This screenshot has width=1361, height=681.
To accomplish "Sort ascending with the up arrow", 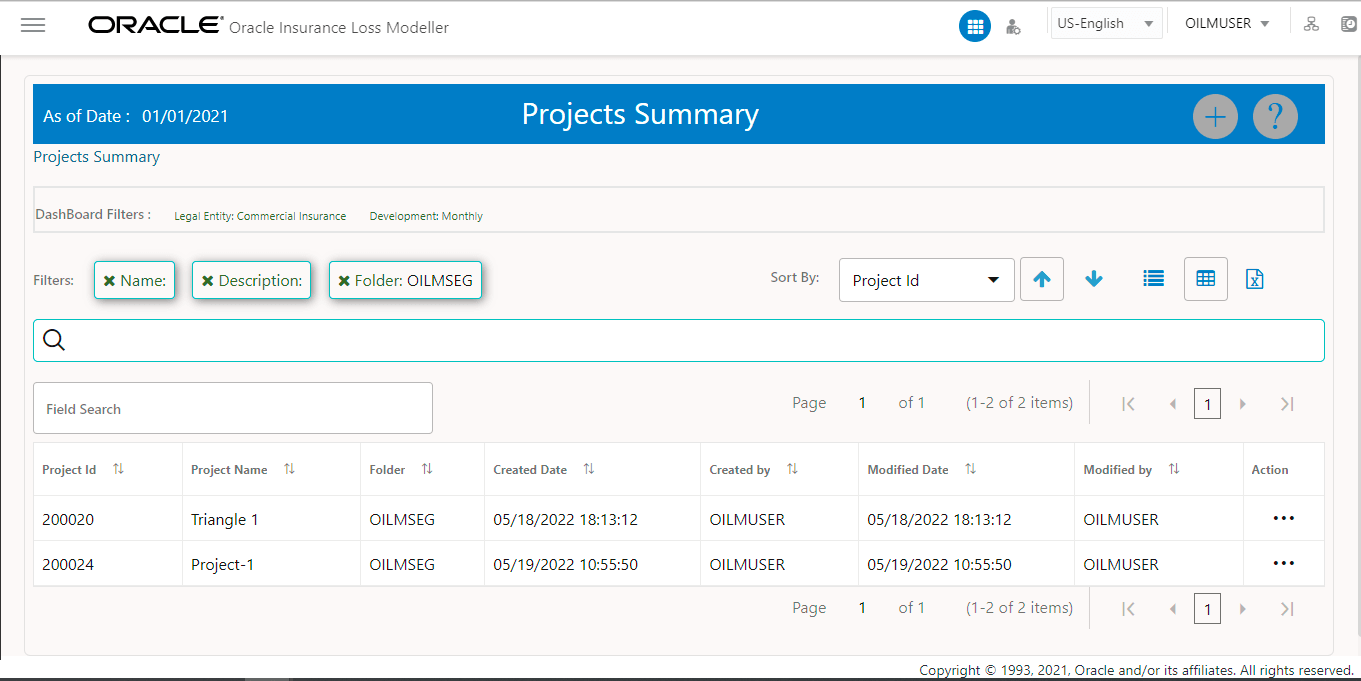I will (1042, 280).
